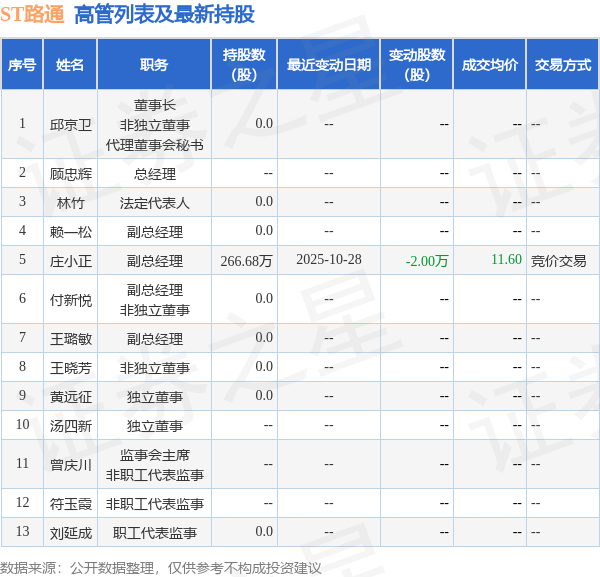Click the '成交均价' column header
Viewport: 600px width, 577px height.
490,65
